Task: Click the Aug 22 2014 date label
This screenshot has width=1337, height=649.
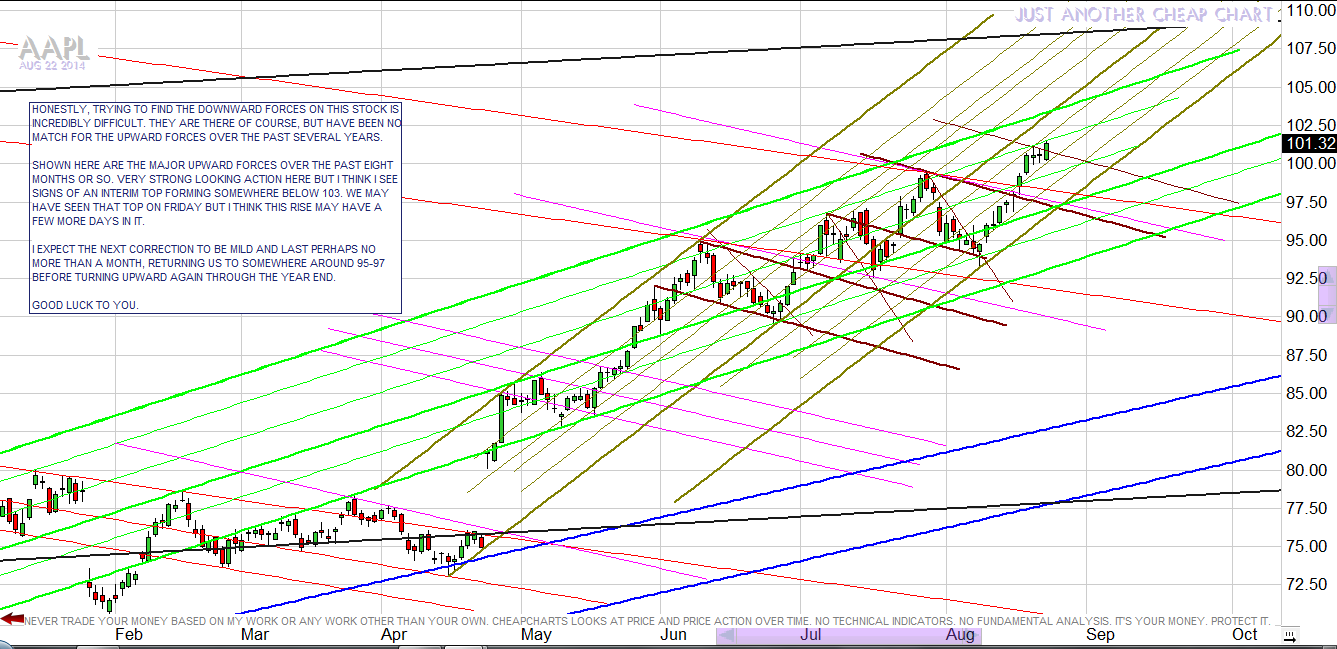Action: [52, 65]
